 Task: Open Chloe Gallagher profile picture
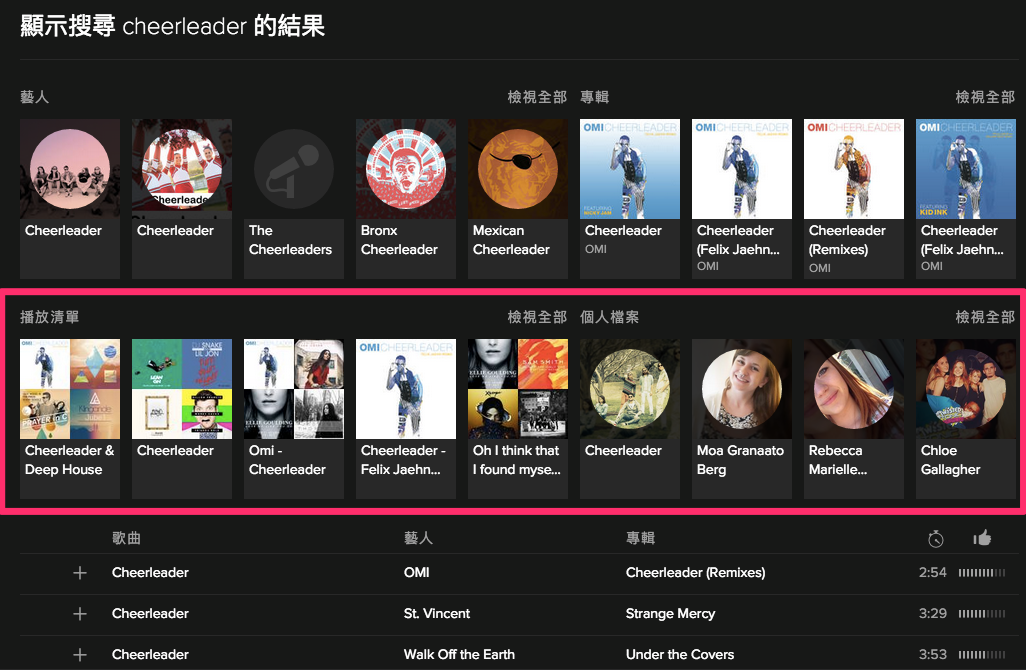coord(965,389)
